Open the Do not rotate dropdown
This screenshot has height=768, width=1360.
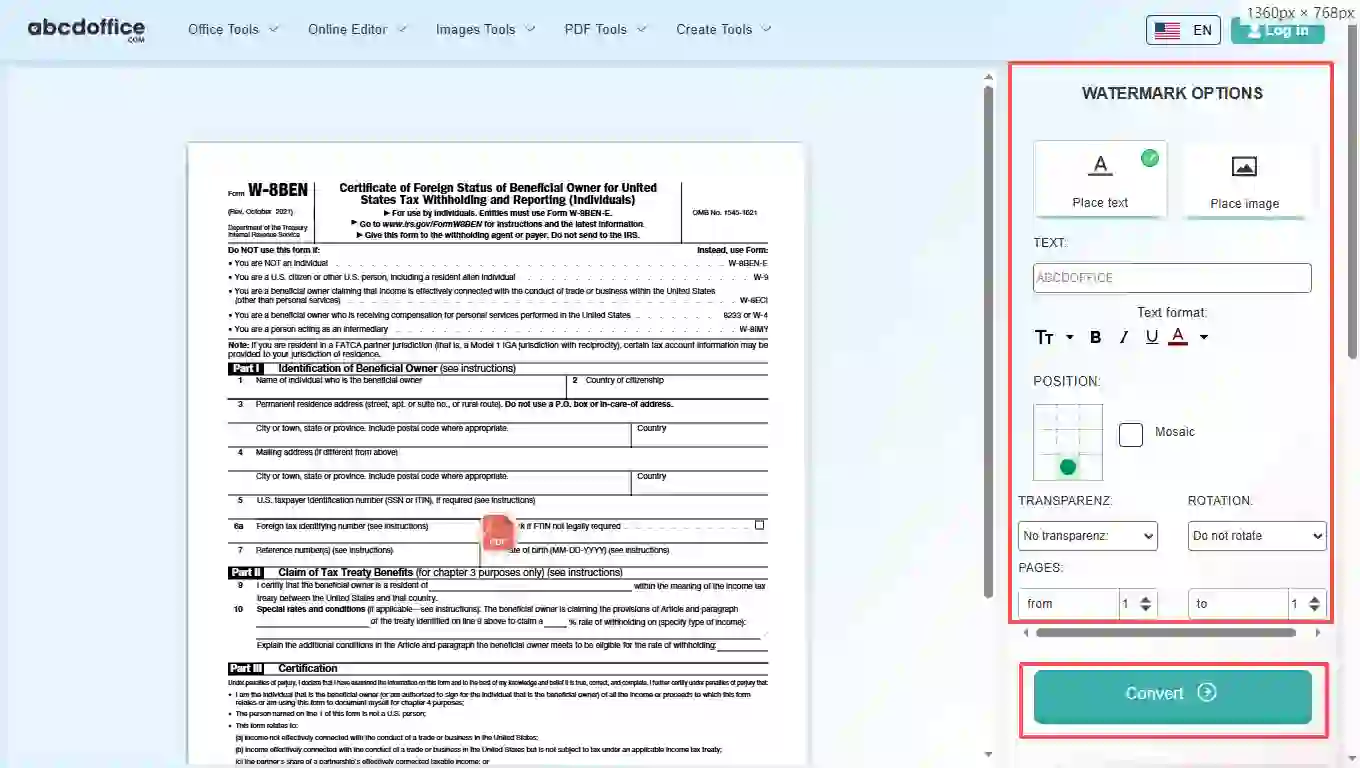(1257, 536)
